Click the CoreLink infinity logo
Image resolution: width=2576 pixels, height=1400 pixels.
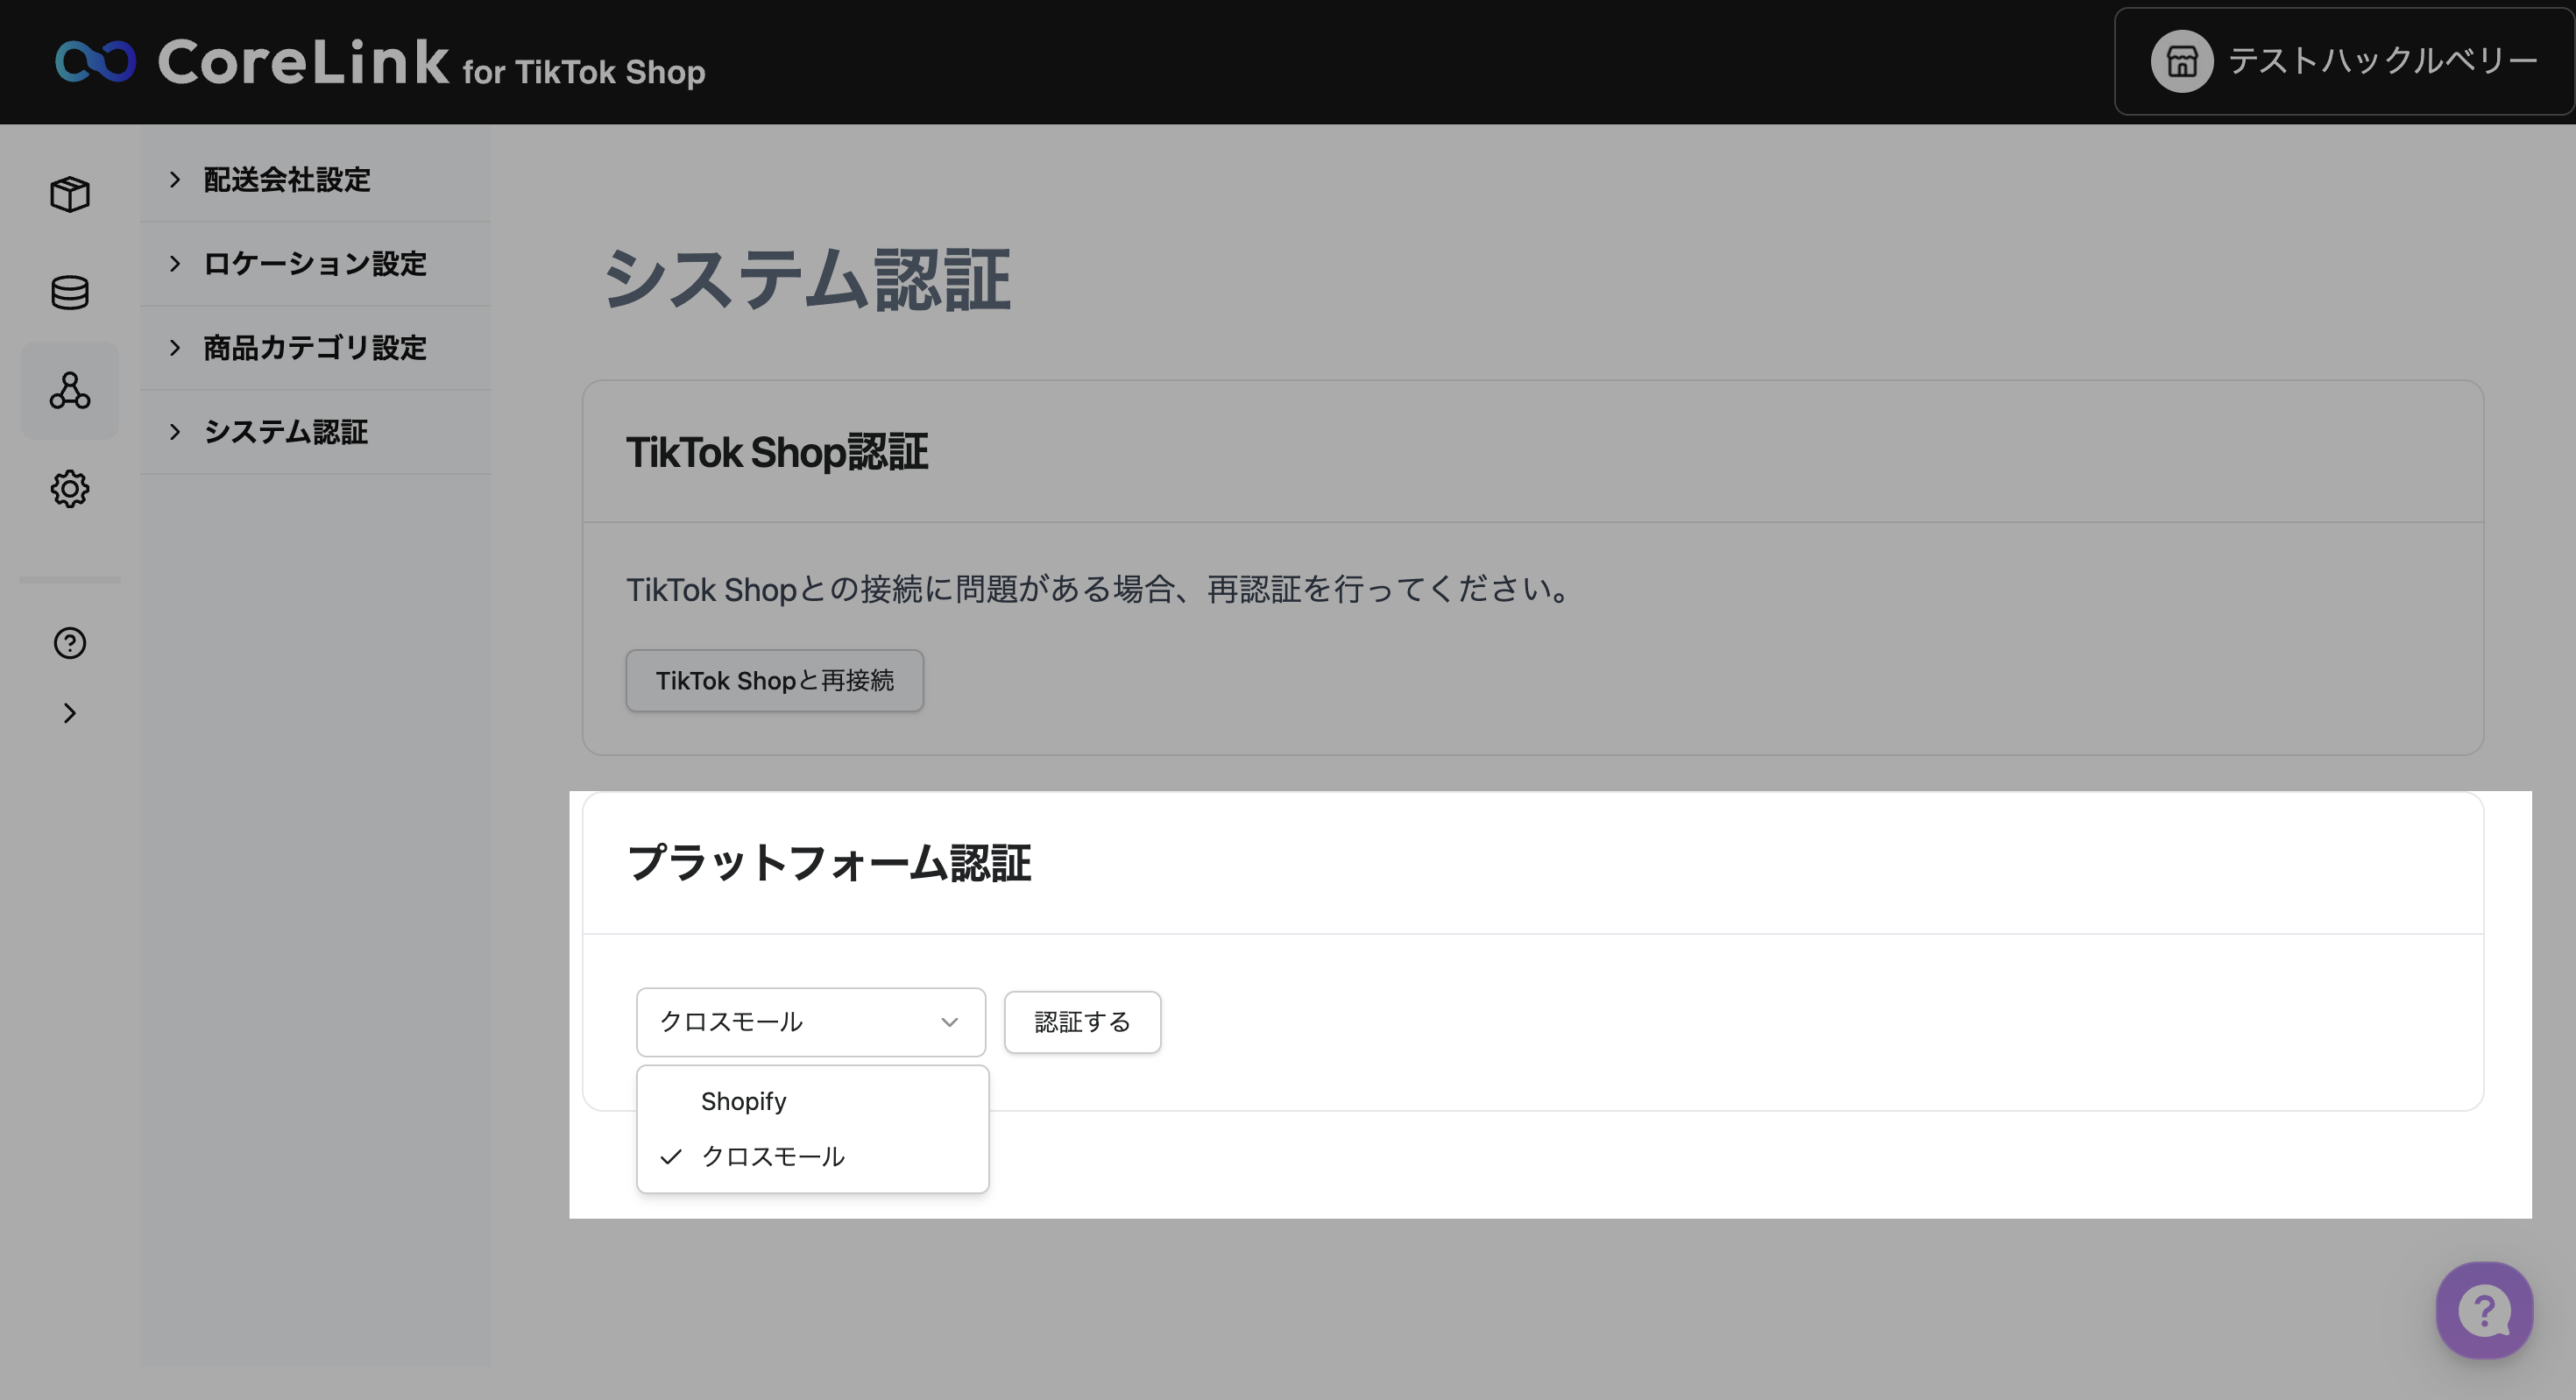pos(95,62)
